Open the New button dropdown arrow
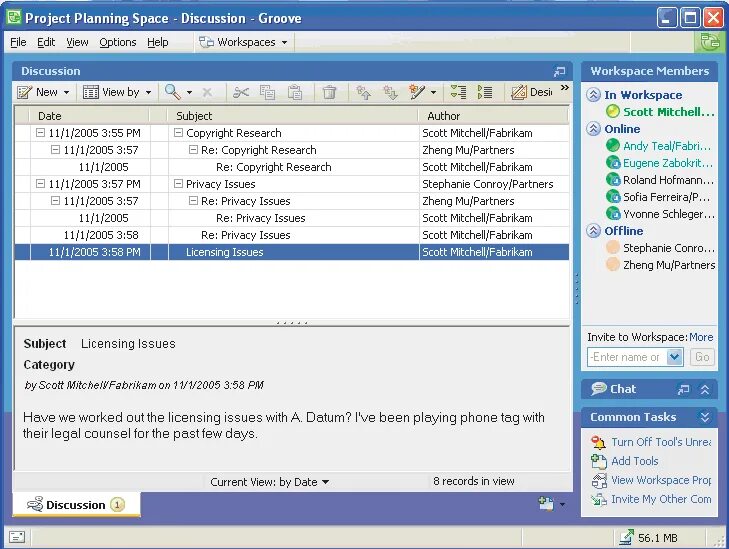The width and height of the screenshot is (729, 549). (66, 93)
